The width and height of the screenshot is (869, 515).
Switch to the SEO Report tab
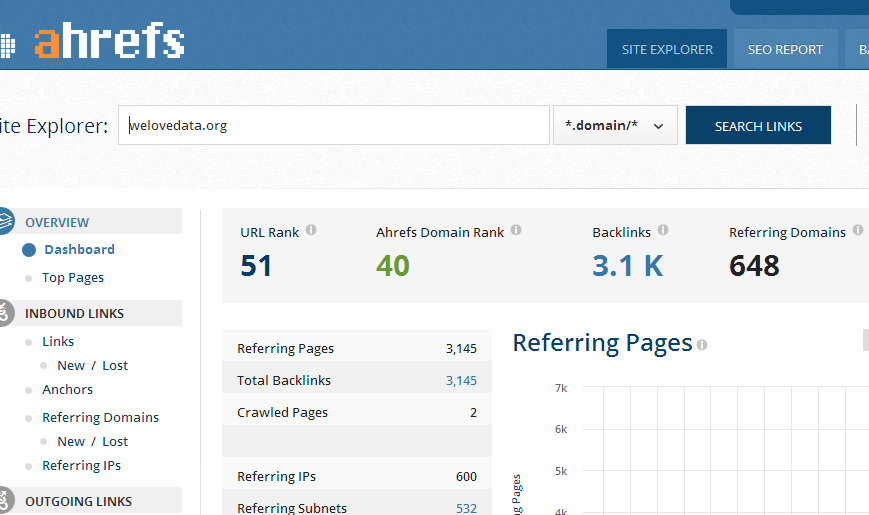(785, 49)
